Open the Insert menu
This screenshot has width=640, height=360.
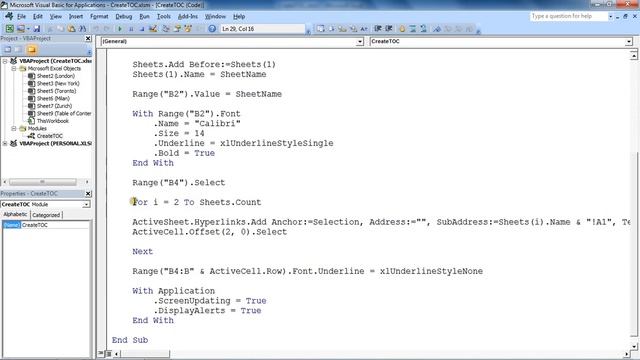[76, 16]
